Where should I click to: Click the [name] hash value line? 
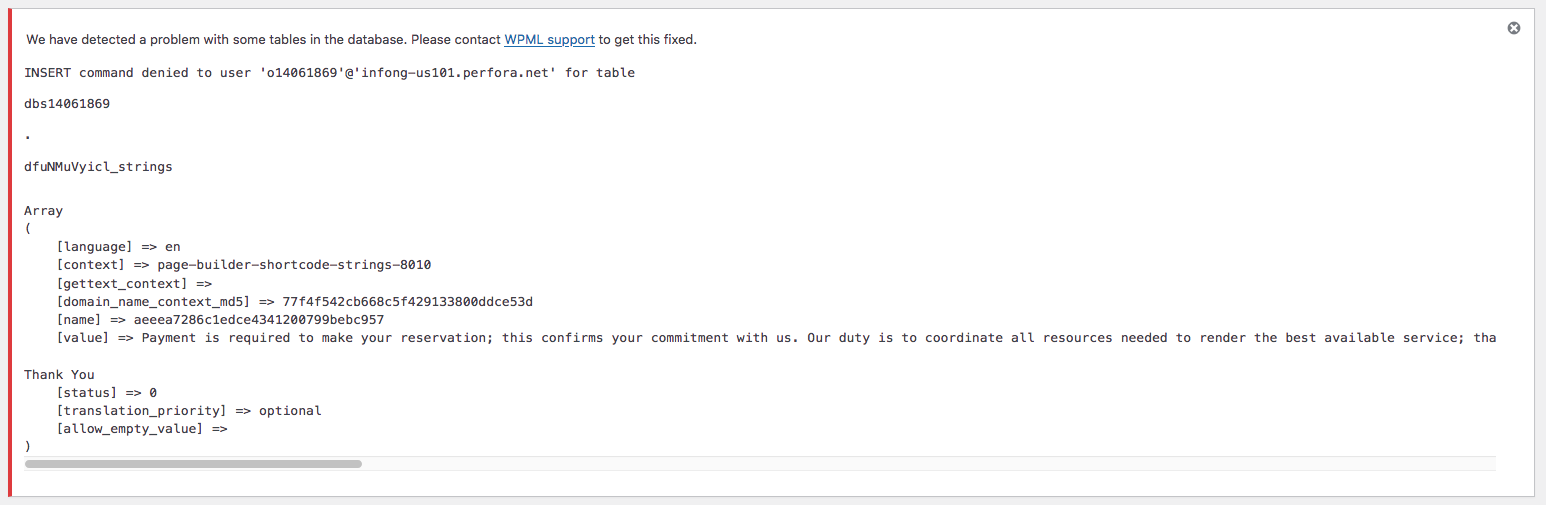pos(220,320)
